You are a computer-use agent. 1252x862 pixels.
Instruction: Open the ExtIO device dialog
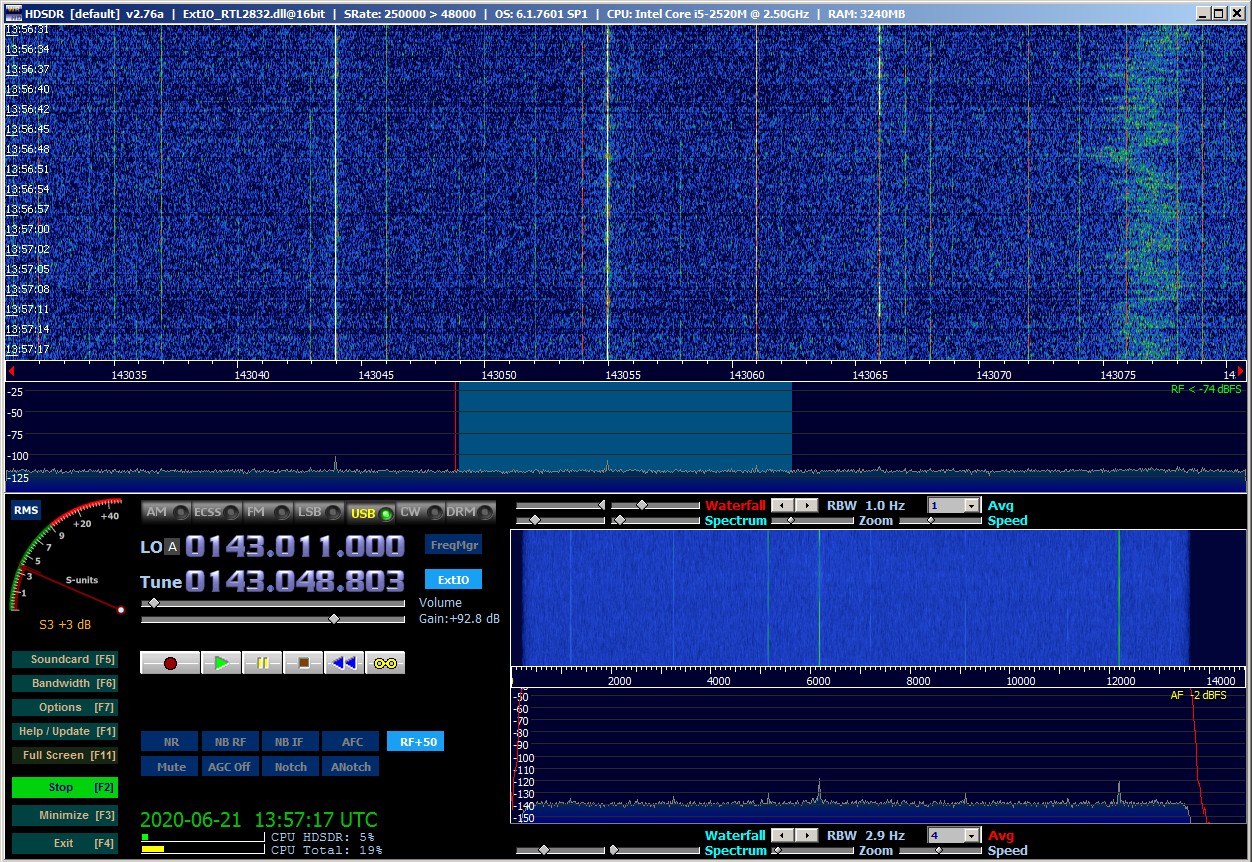pyautogui.click(x=453, y=580)
